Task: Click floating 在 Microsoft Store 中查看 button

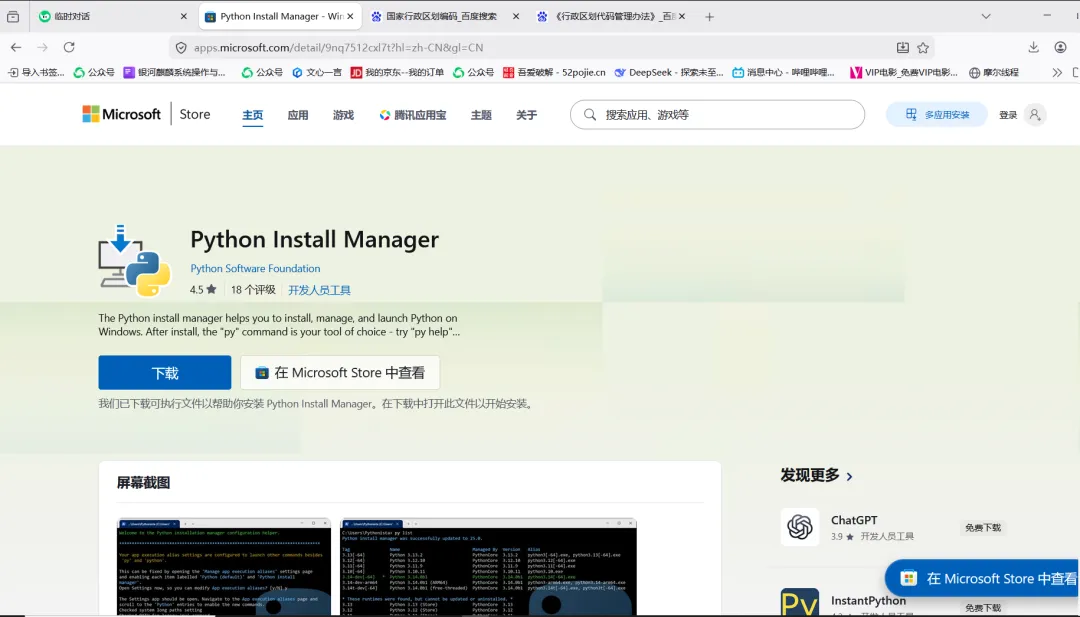Action: 982,578
